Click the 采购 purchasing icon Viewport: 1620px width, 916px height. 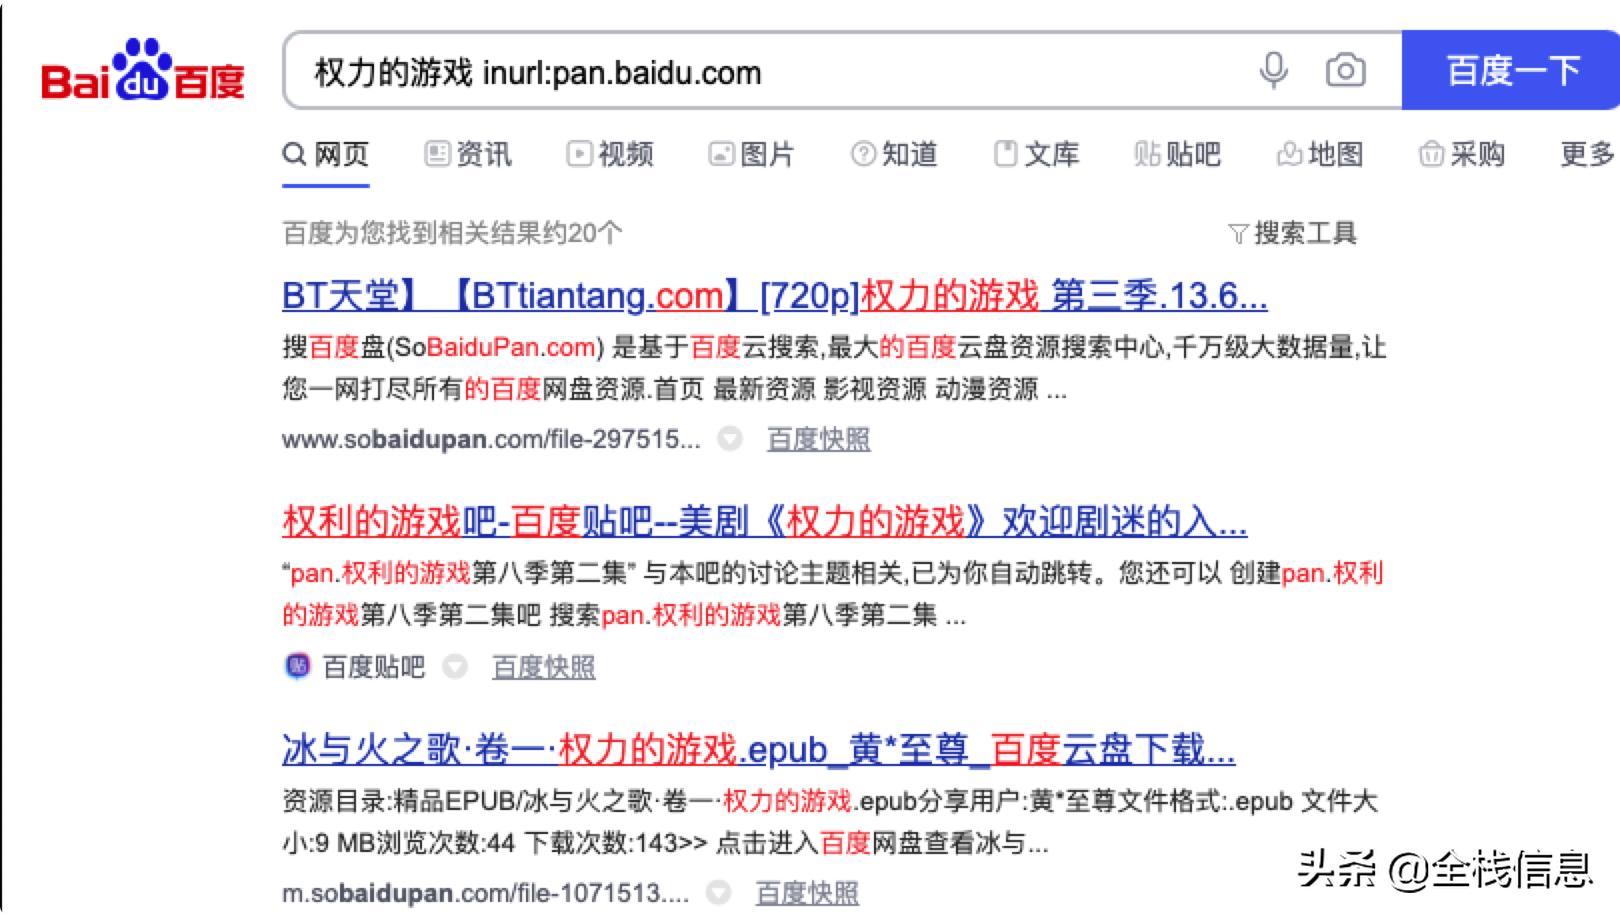(1431, 154)
